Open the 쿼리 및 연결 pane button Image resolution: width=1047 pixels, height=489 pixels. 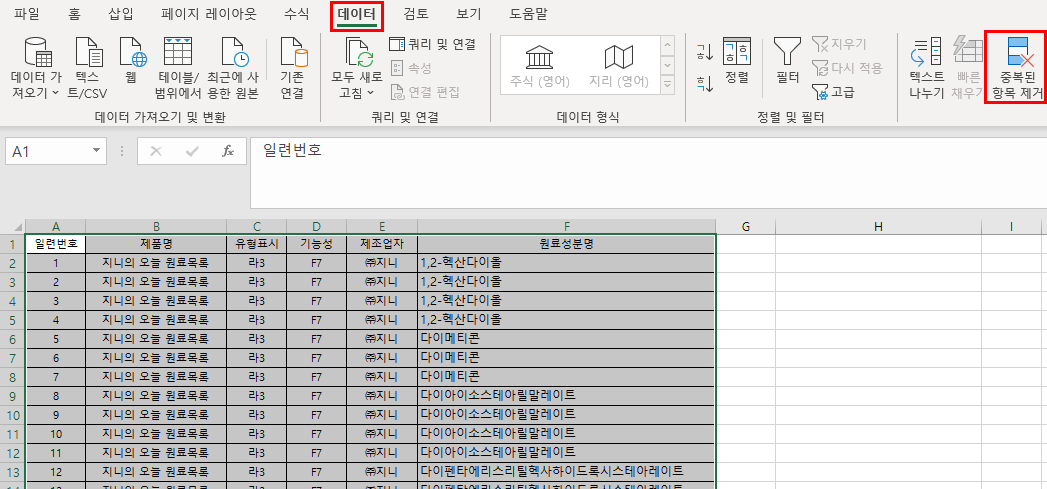point(433,45)
